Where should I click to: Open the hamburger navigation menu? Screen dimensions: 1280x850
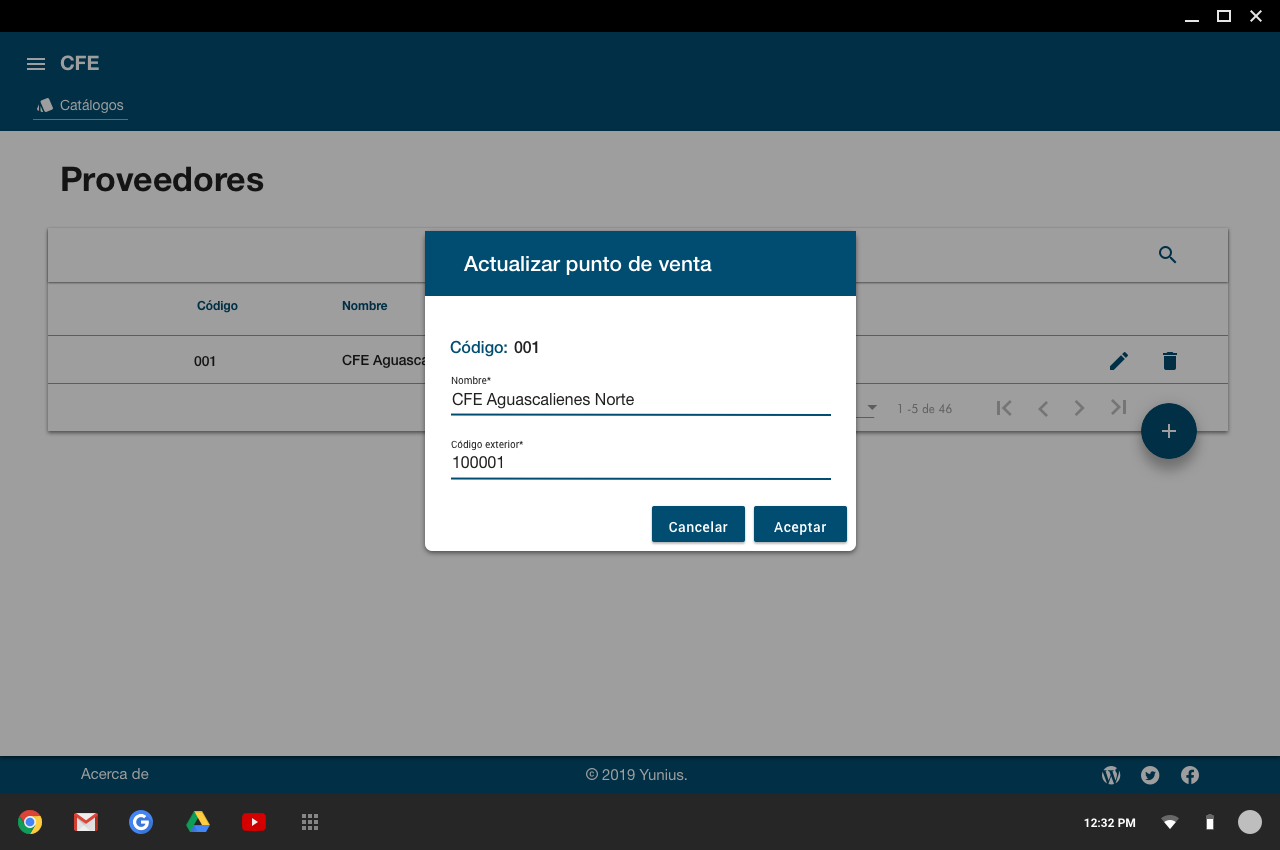(x=36, y=64)
